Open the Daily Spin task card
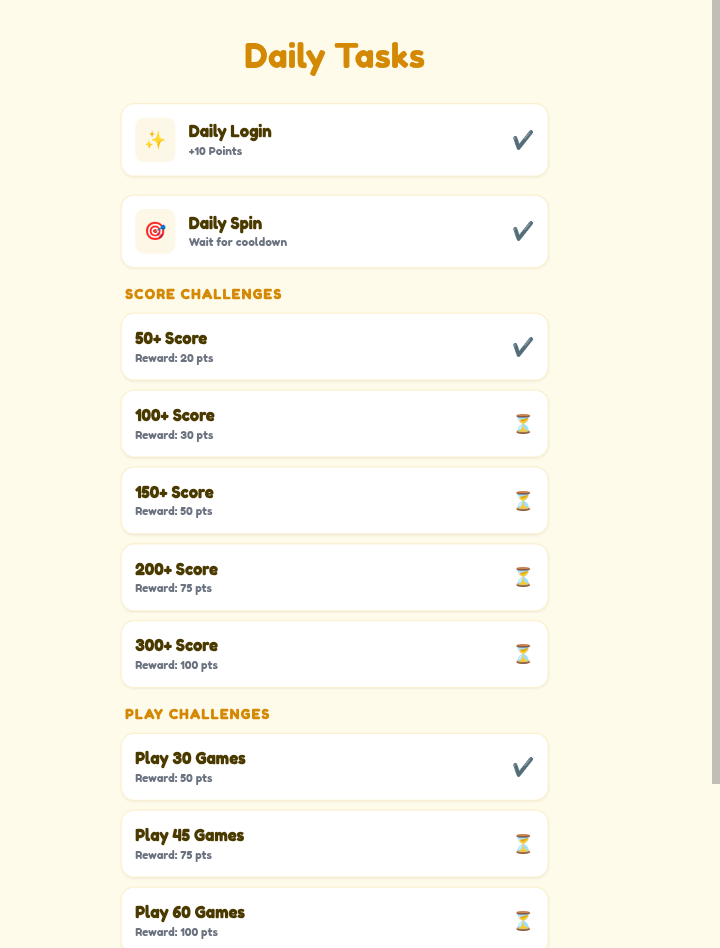This screenshot has height=948, width=720. (334, 231)
